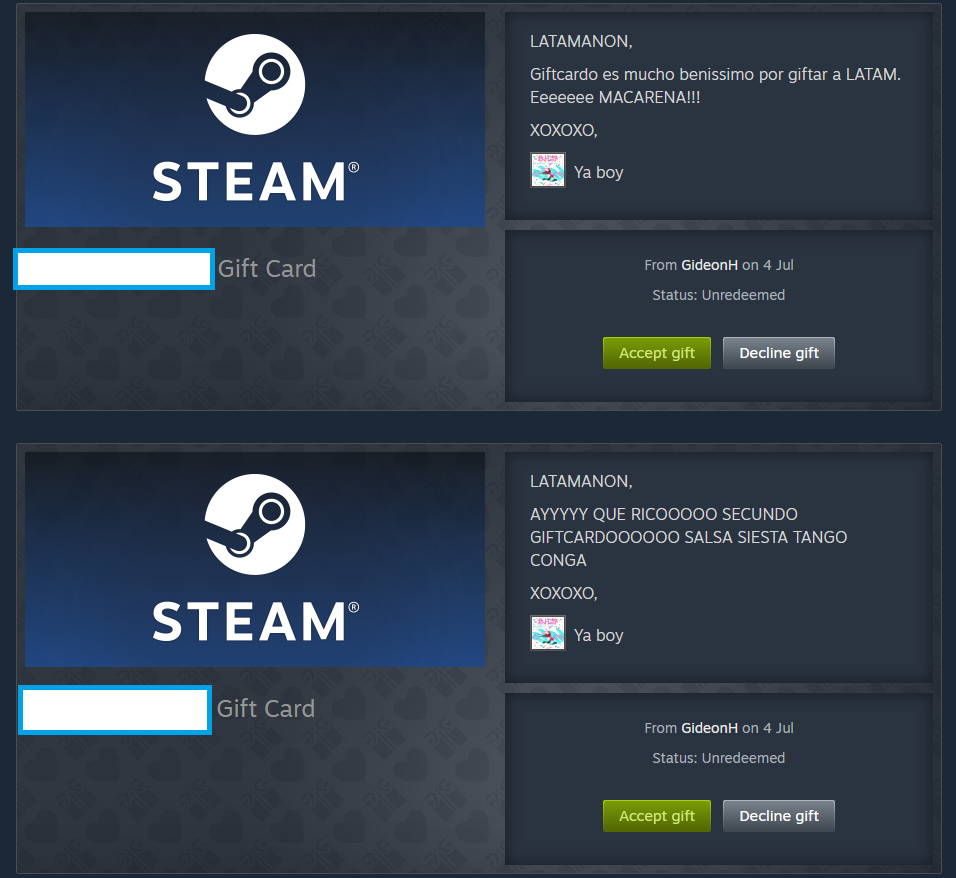
Task: Click first redacted gift card amount box
Action: tap(114, 269)
